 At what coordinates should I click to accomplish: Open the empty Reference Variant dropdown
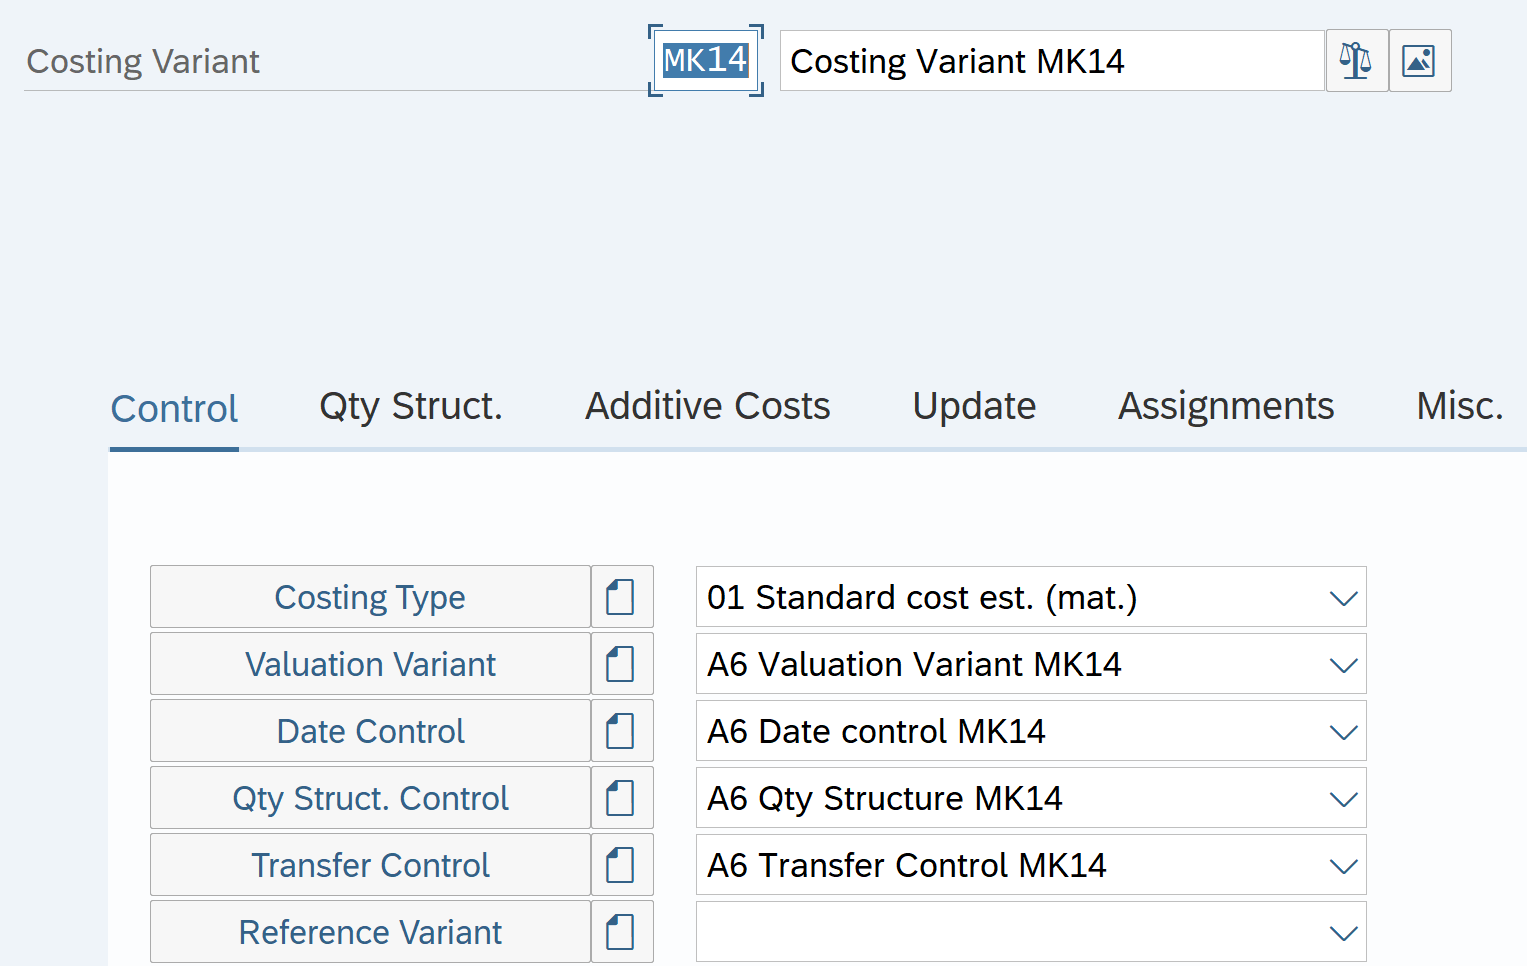tap(1343, 933)
